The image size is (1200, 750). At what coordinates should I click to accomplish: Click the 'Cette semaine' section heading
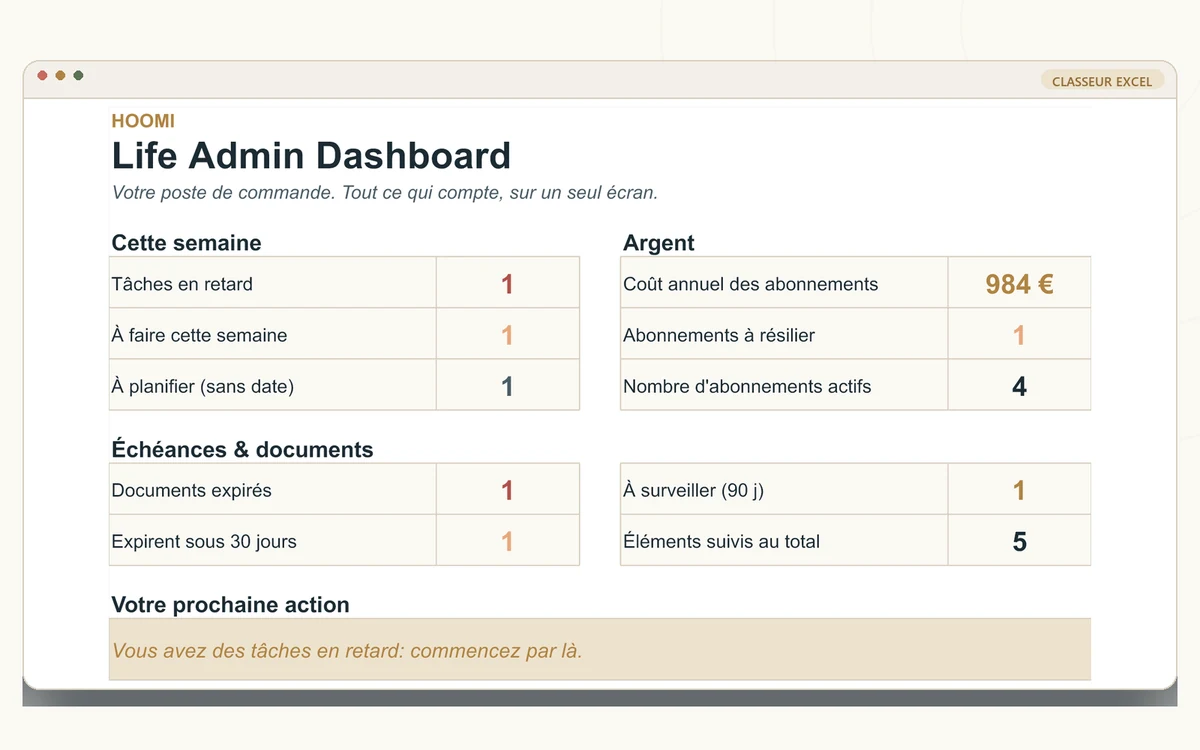[186, 243]
